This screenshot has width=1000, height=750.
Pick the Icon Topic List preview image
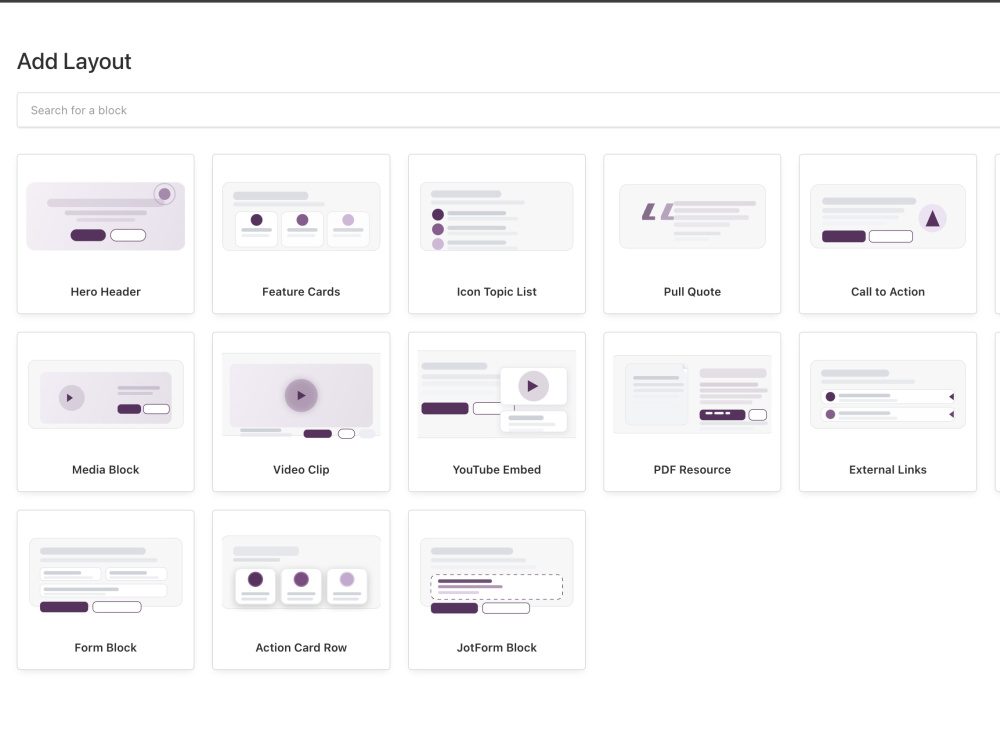(497, 216)
